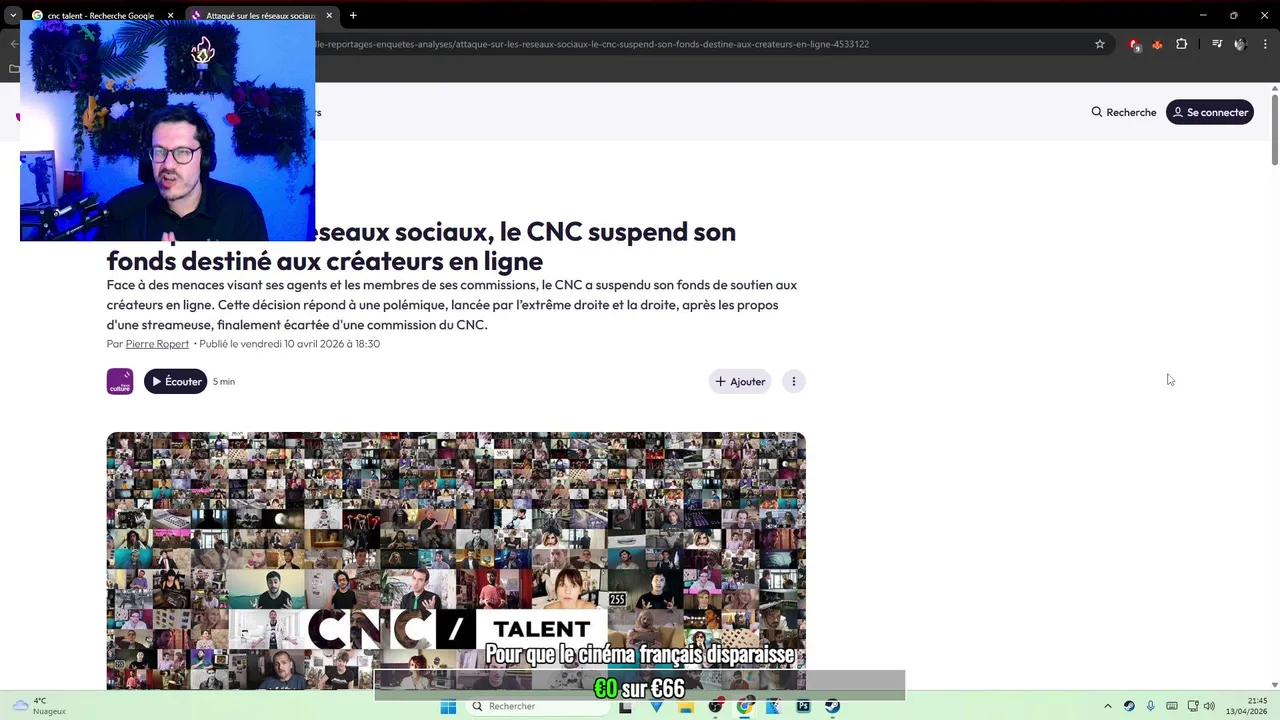
Task: Open File Explorer from the taskbar
Action: pos(686,706)
